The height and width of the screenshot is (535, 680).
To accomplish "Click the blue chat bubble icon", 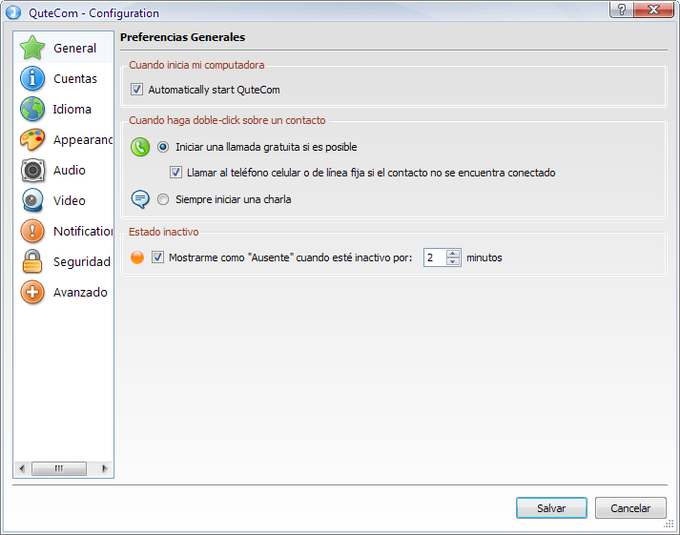I will (140, 199).
